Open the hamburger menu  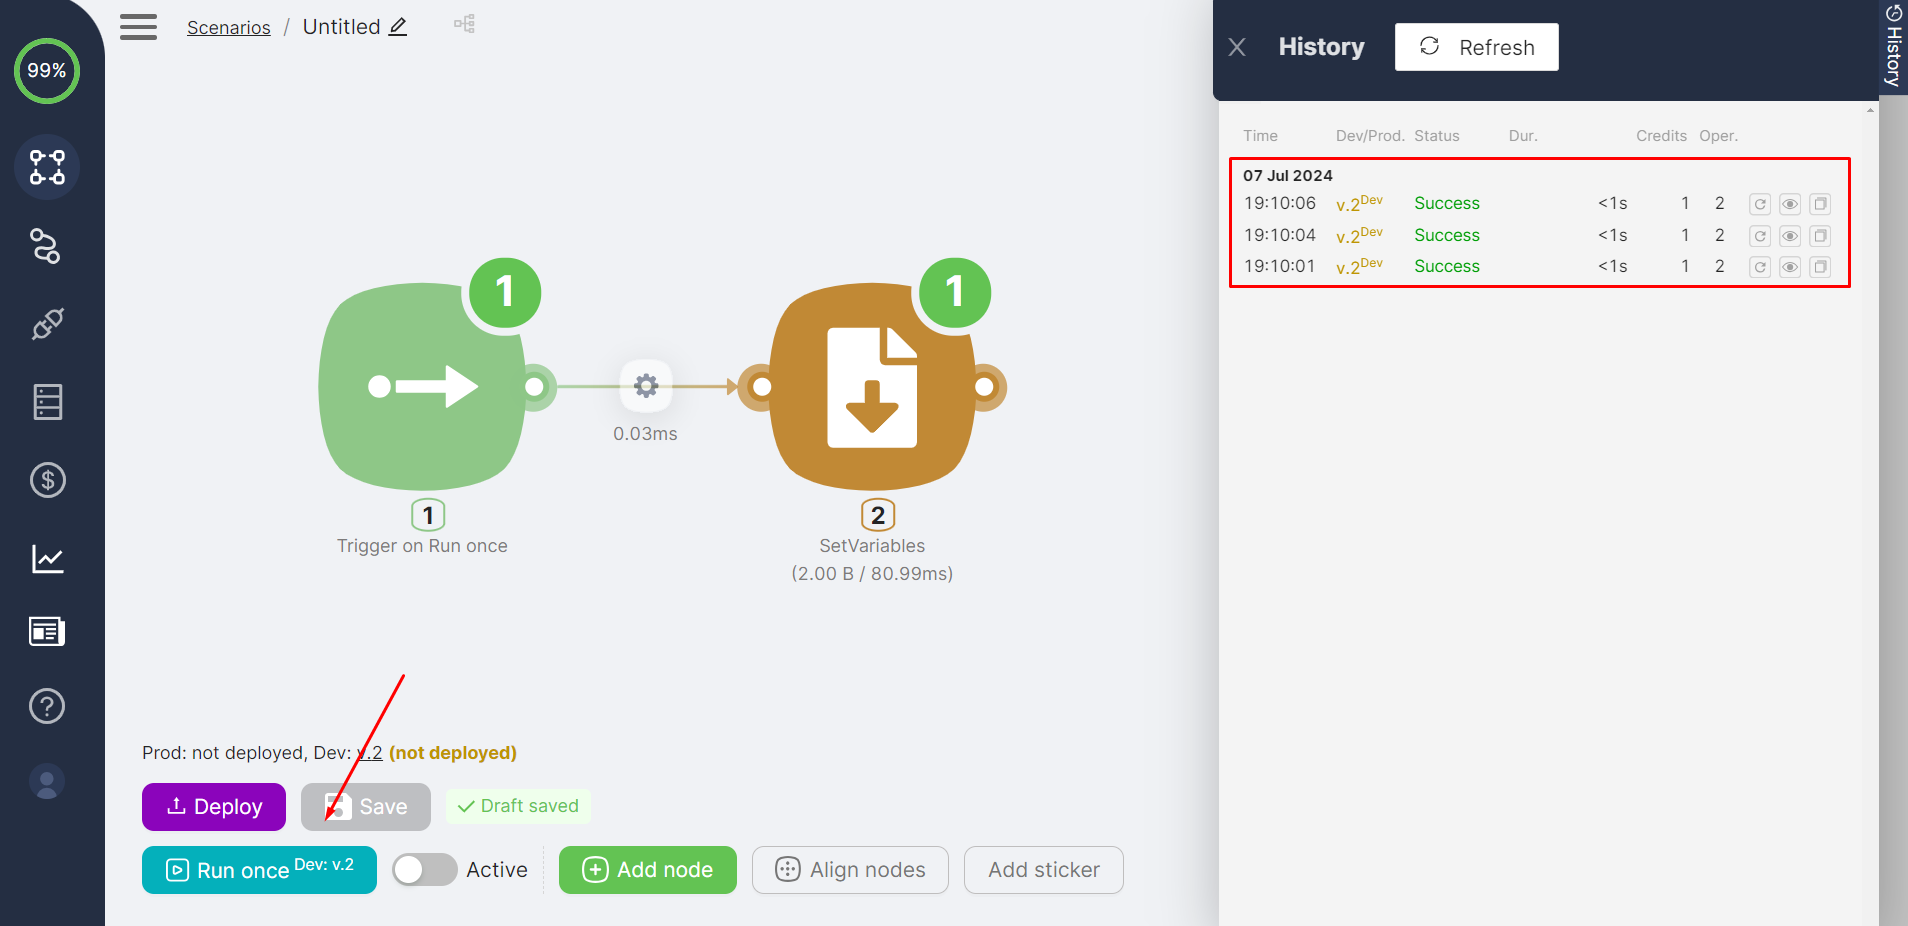point(138,27)
